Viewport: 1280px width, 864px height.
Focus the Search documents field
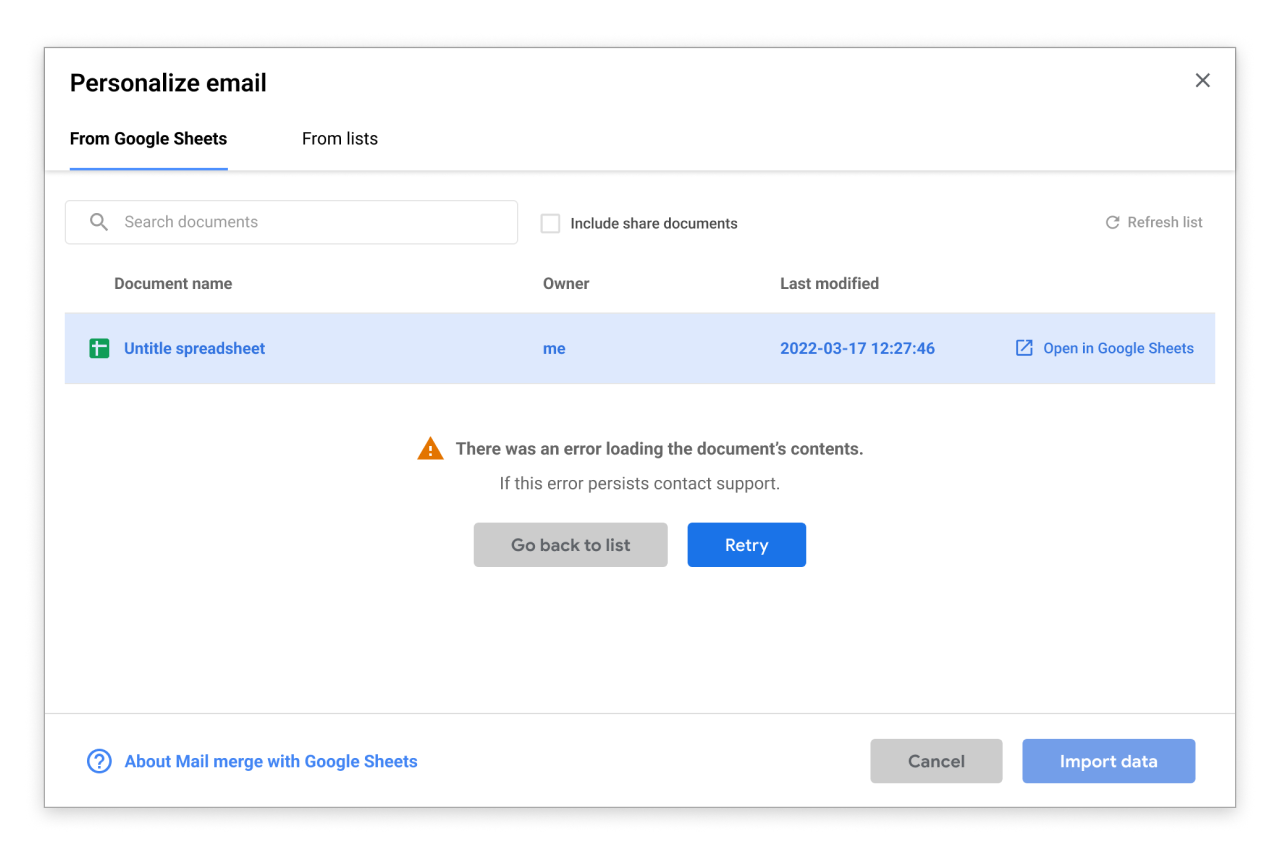(310, 222)
